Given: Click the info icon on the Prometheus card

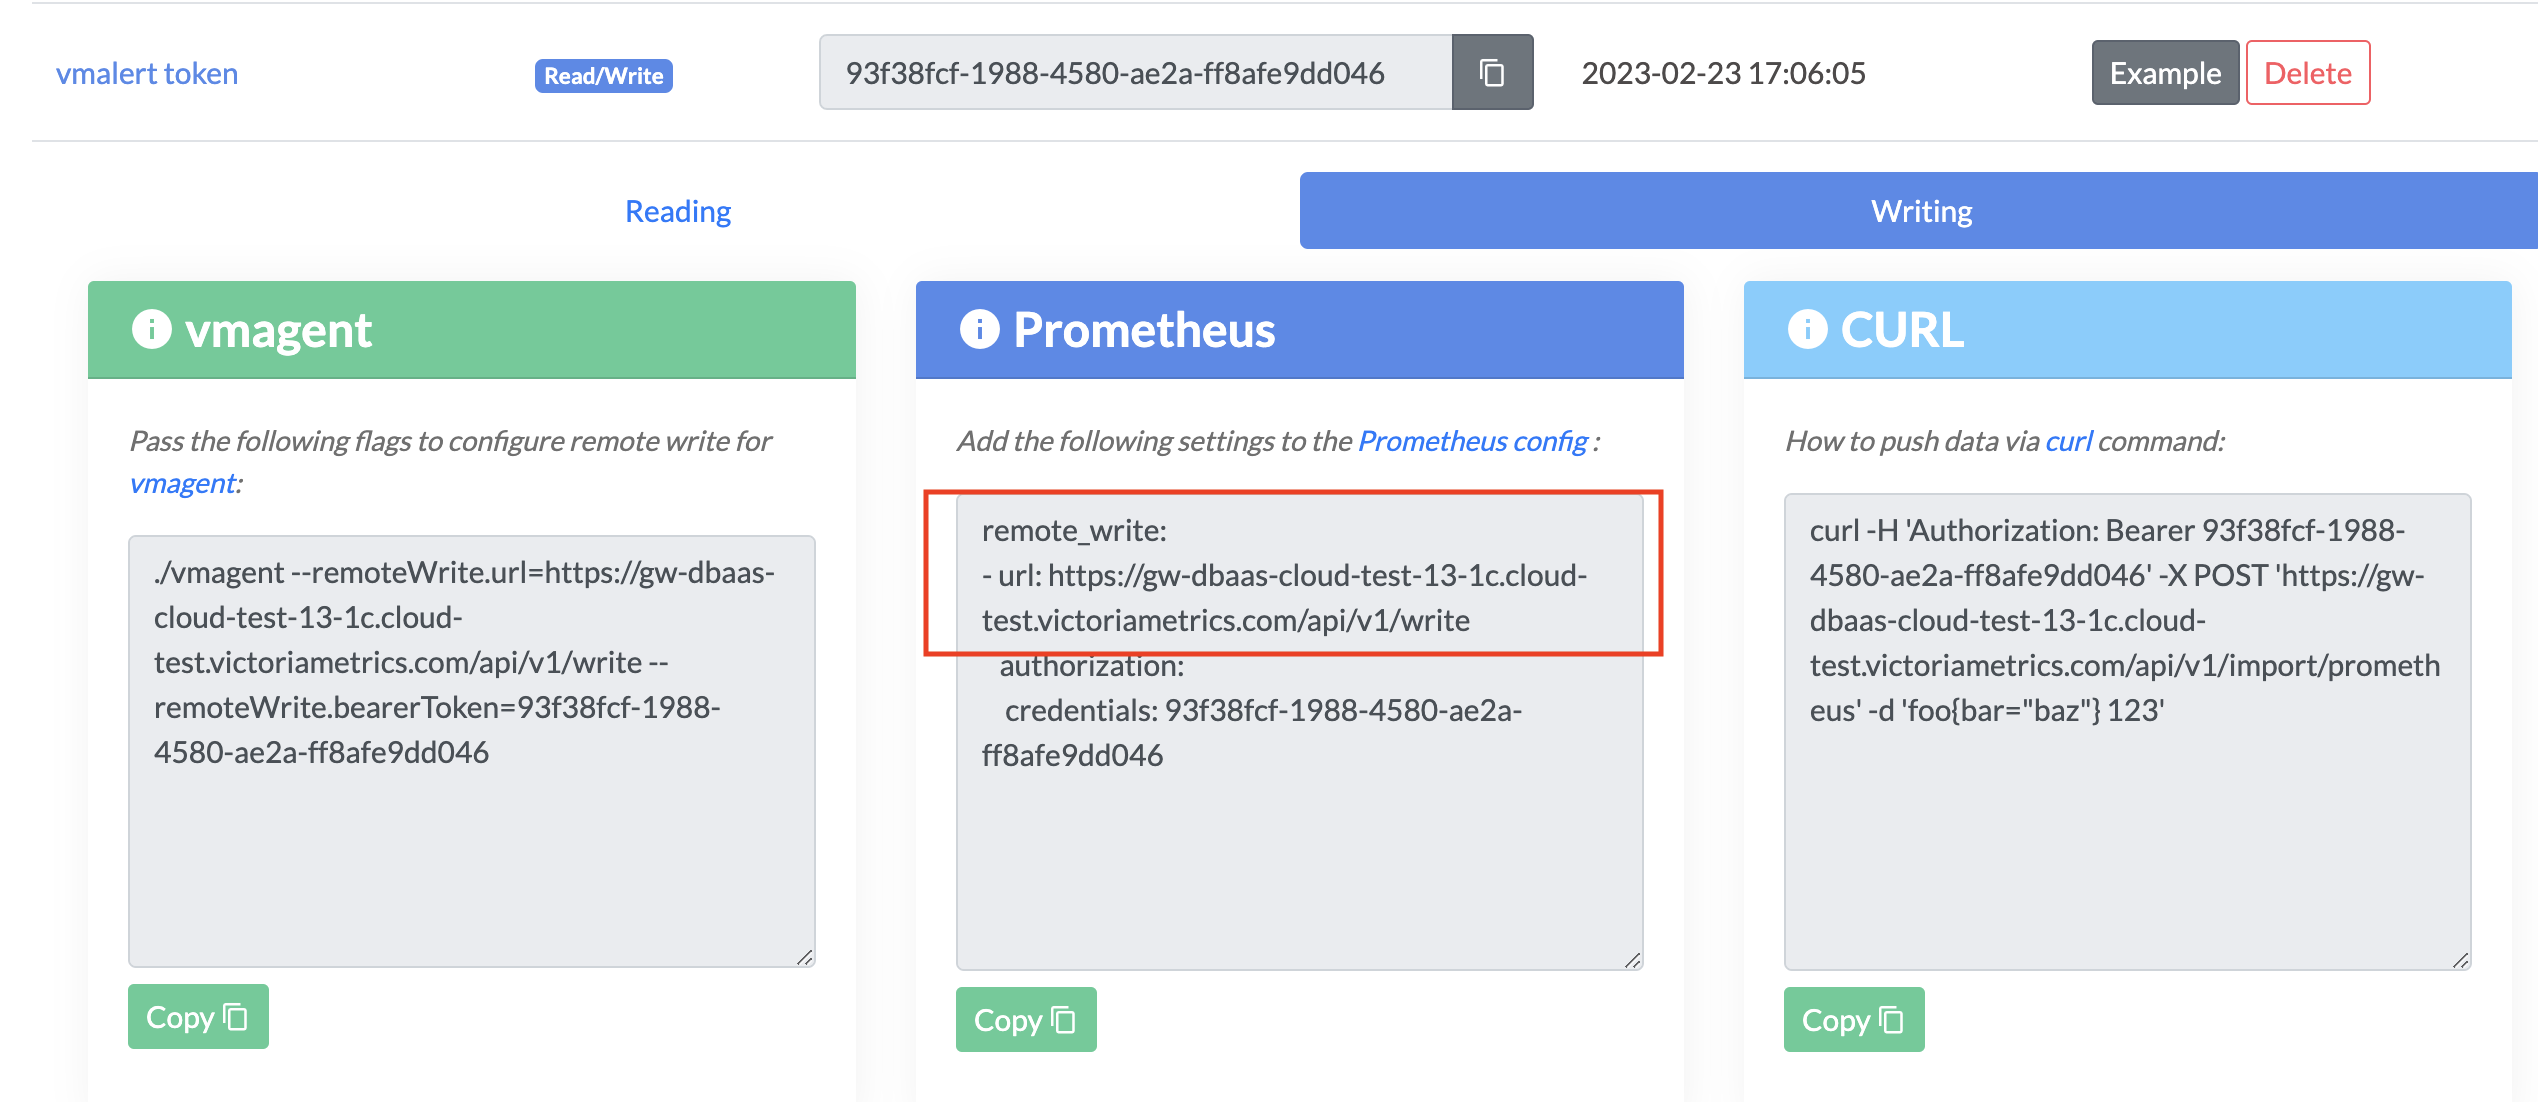Looking at the screenshot, I should (978, 330).
